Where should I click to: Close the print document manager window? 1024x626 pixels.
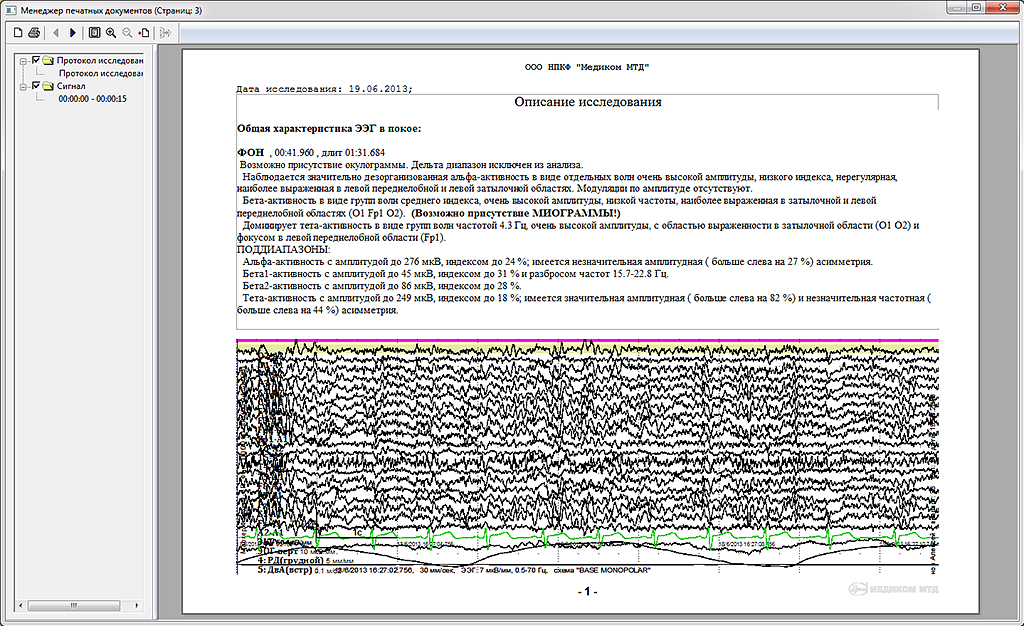[x=1002, y=8]
